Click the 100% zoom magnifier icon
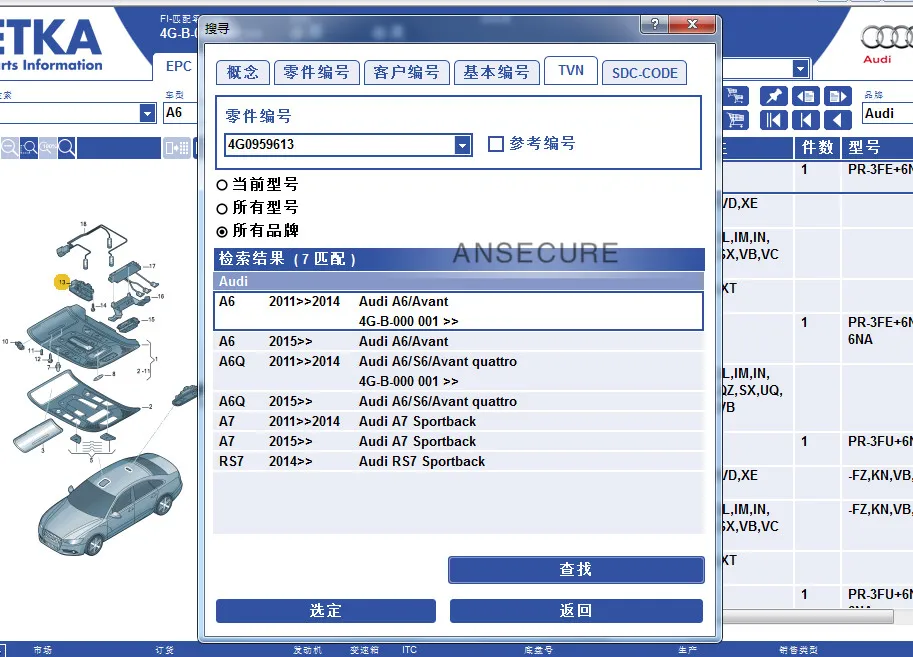This screenshot has width=913, height=657. coord(48,148)
